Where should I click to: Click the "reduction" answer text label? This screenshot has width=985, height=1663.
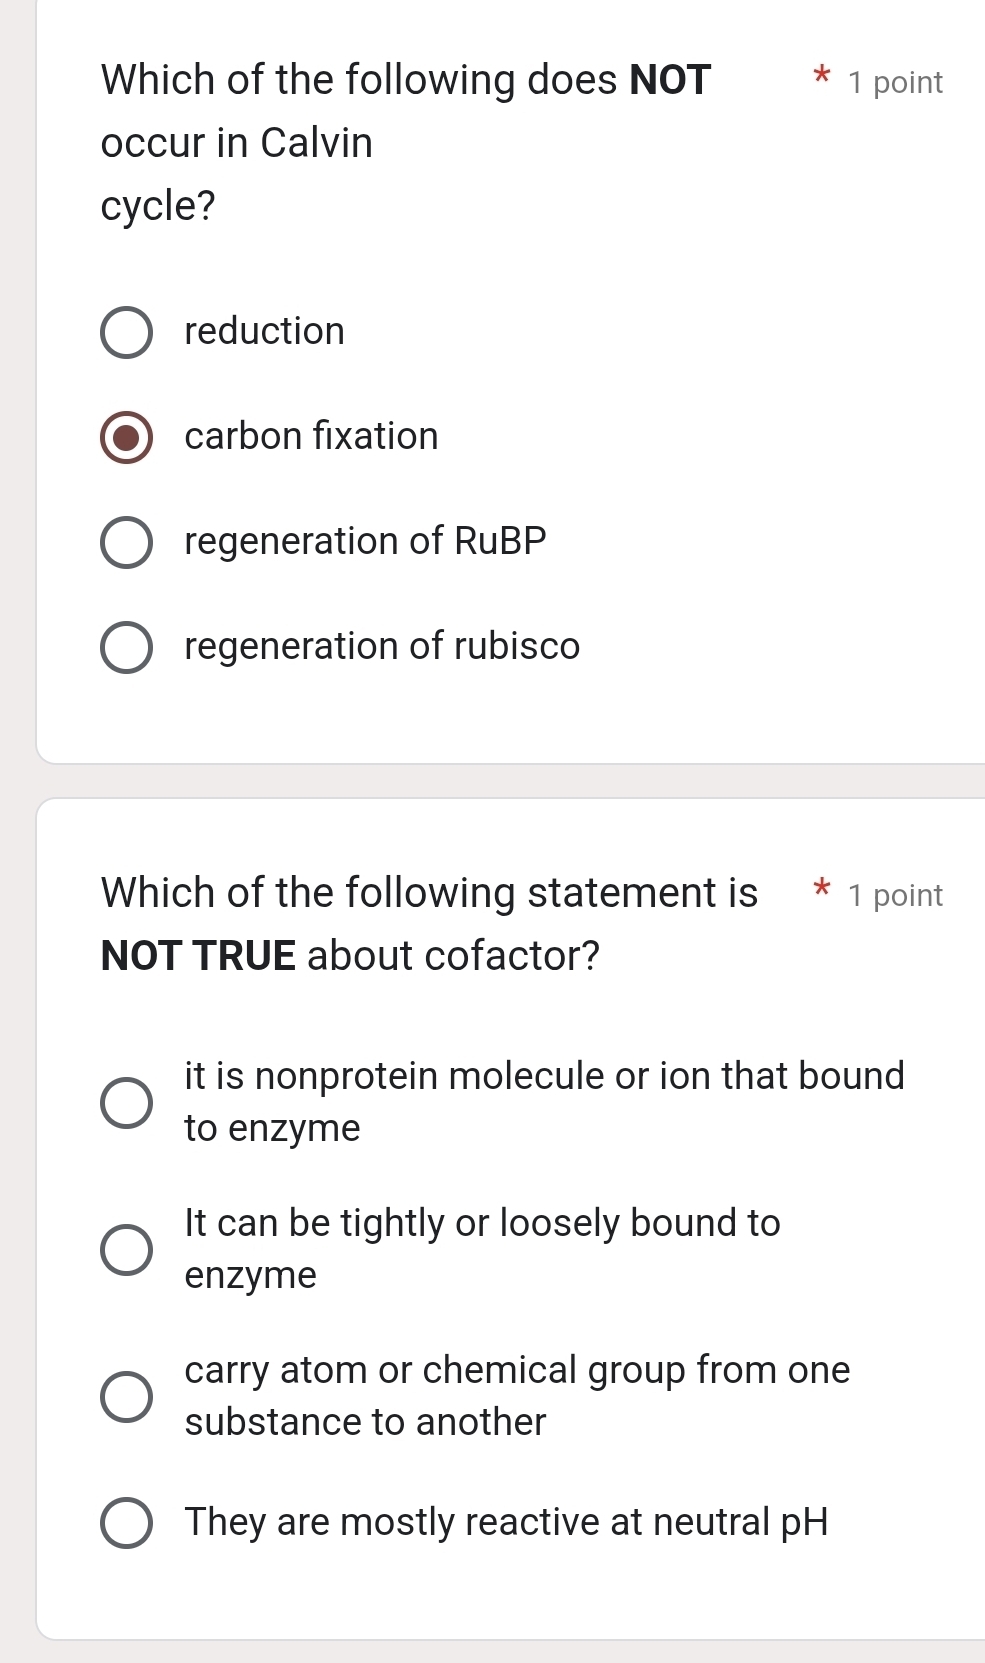264,331
